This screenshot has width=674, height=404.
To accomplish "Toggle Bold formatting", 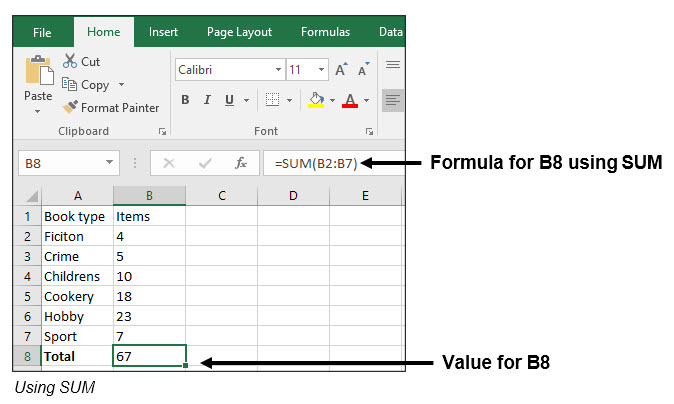I will 185,100.
